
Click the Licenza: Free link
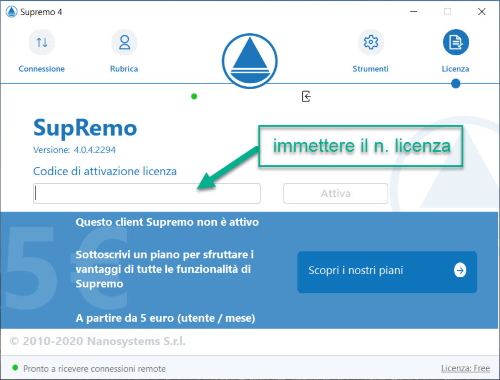(x=465, y=368)
